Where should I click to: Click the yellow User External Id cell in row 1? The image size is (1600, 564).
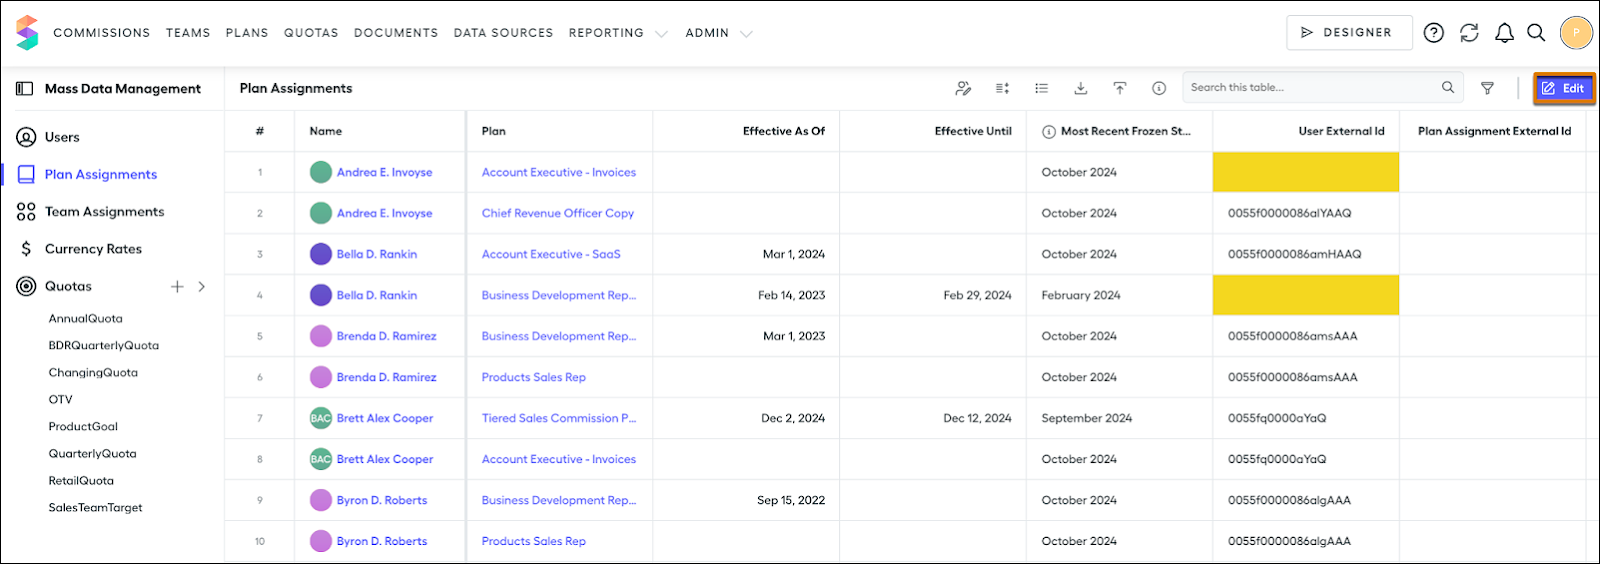tap(1306, 172)
